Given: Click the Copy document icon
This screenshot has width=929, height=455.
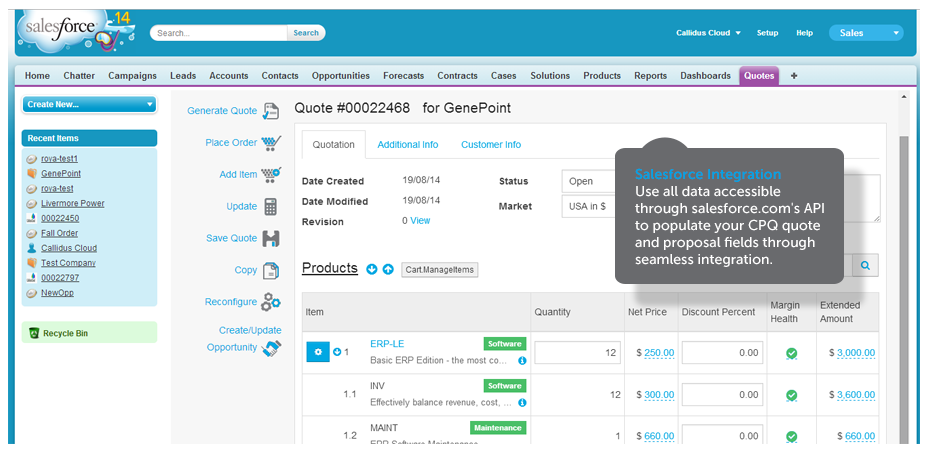Looking at the screenshot, I should coord(271,270).
